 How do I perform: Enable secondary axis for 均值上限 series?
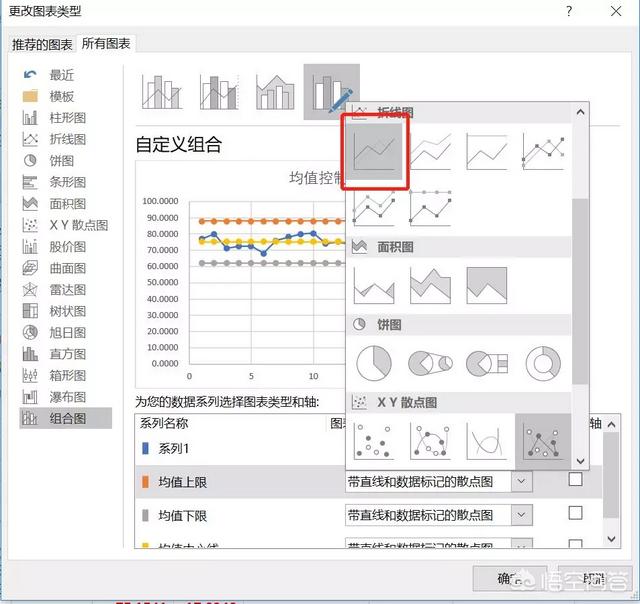coord(575,480)
